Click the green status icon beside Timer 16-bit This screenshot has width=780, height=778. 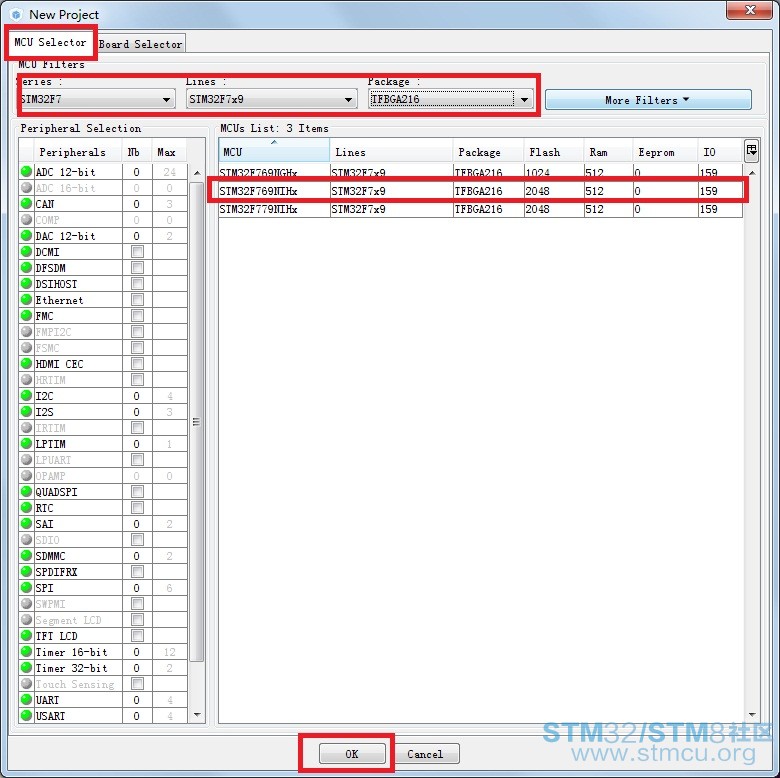[x=26, y=651]
